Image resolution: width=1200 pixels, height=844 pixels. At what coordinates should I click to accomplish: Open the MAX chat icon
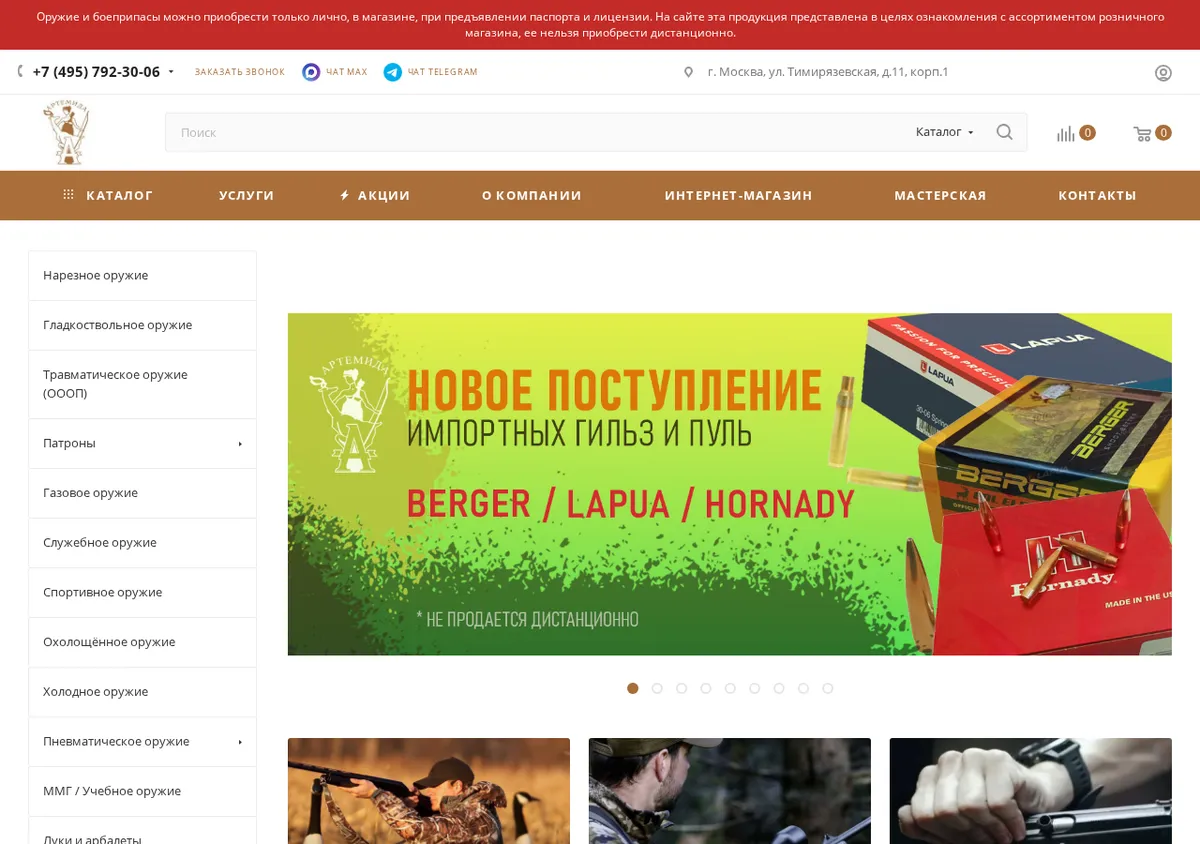pos(311,72)
